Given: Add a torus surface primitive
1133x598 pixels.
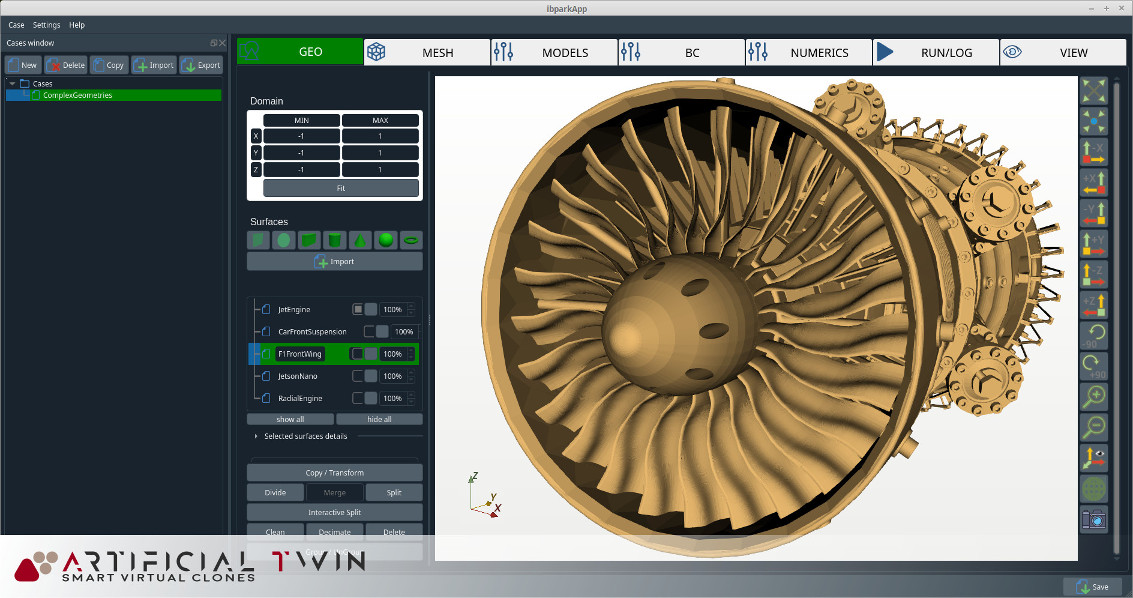Looking at the screenshot, I should pyautogui.click(x=411, y=240).
